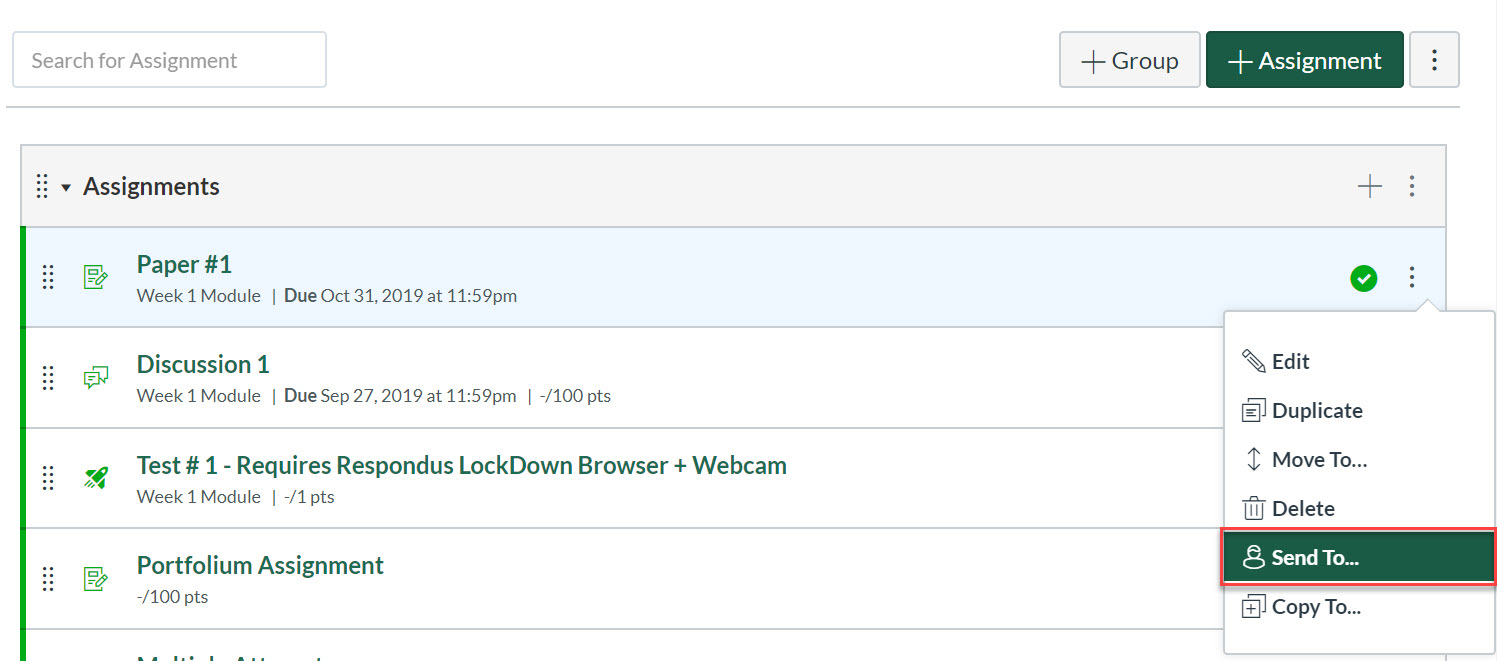
Task: Open Paper #1 three-dot options menu
Action: [1412, 277]
